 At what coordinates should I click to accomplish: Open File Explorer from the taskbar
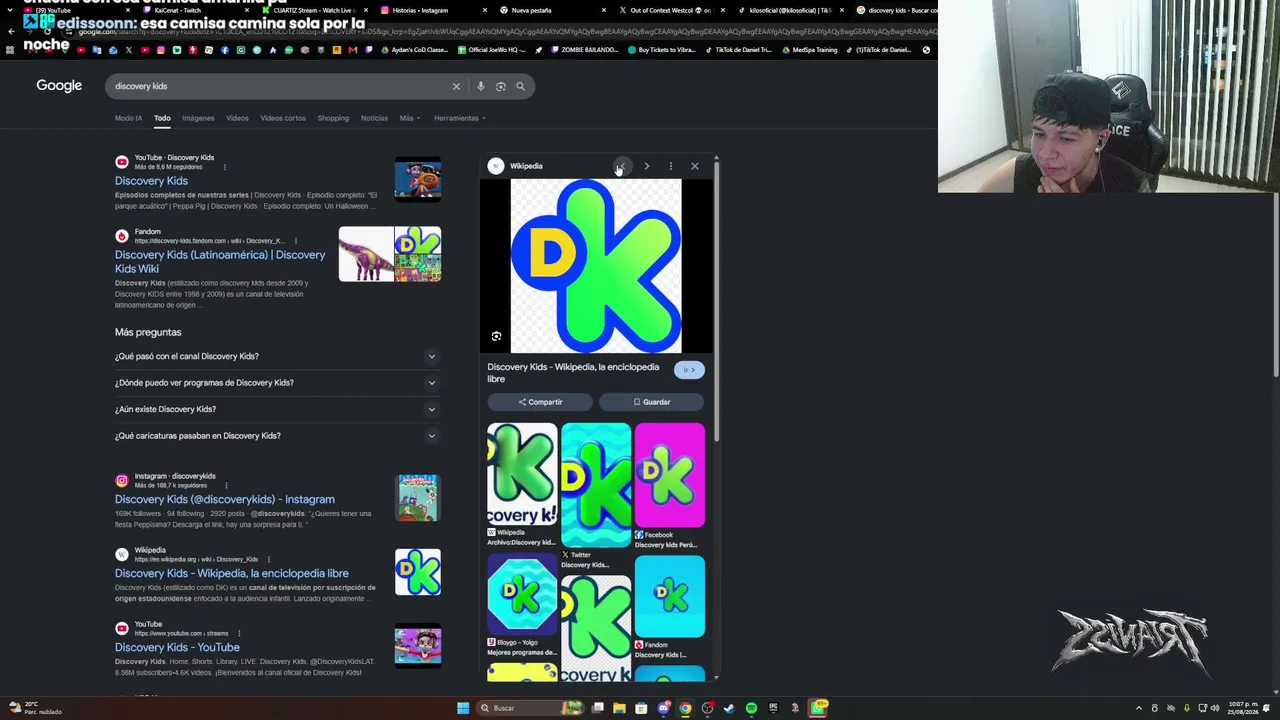click(x=619, y=708)
